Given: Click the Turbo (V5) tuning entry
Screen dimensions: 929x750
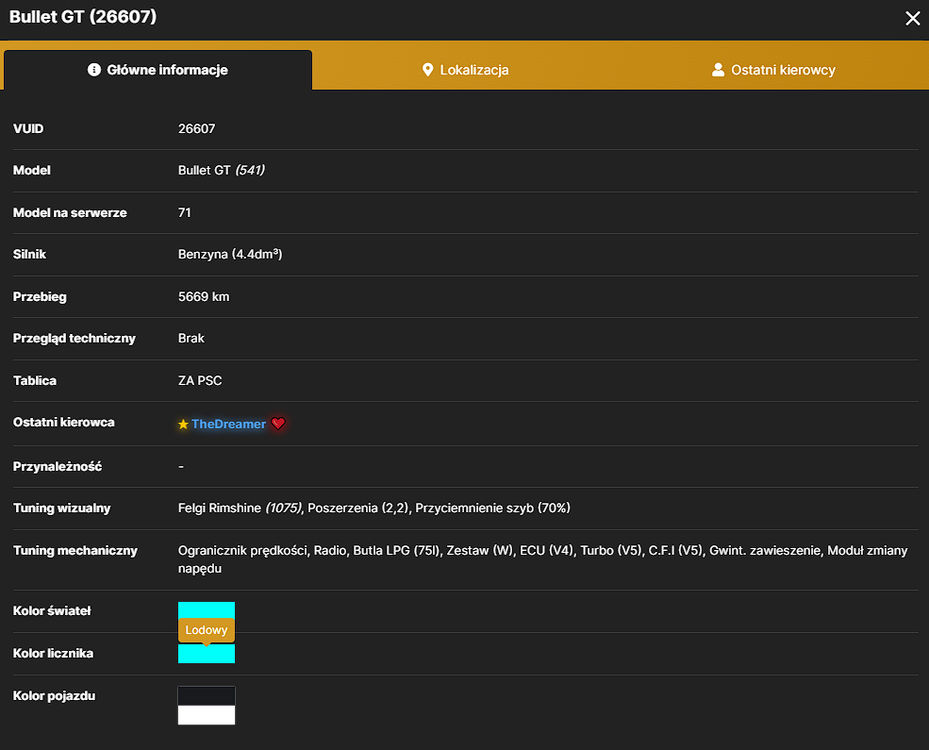Looking at the screenshot, I should pyautogui.click(x=611, y=551).
